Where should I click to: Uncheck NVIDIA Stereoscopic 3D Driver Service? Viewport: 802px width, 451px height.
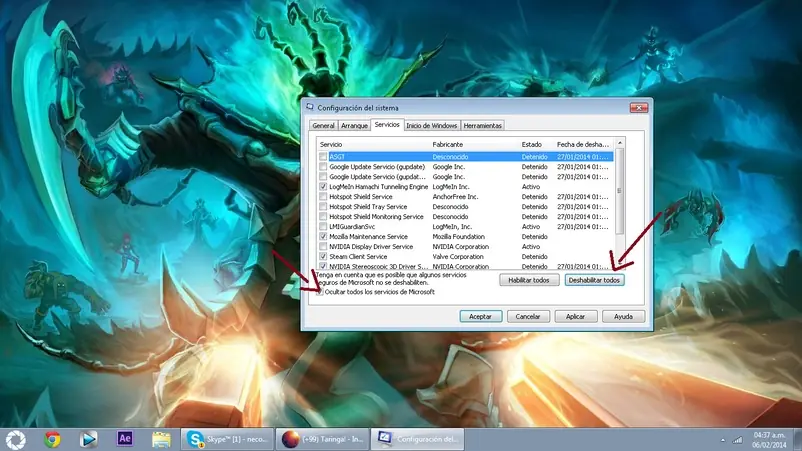(x=323, y=266)
